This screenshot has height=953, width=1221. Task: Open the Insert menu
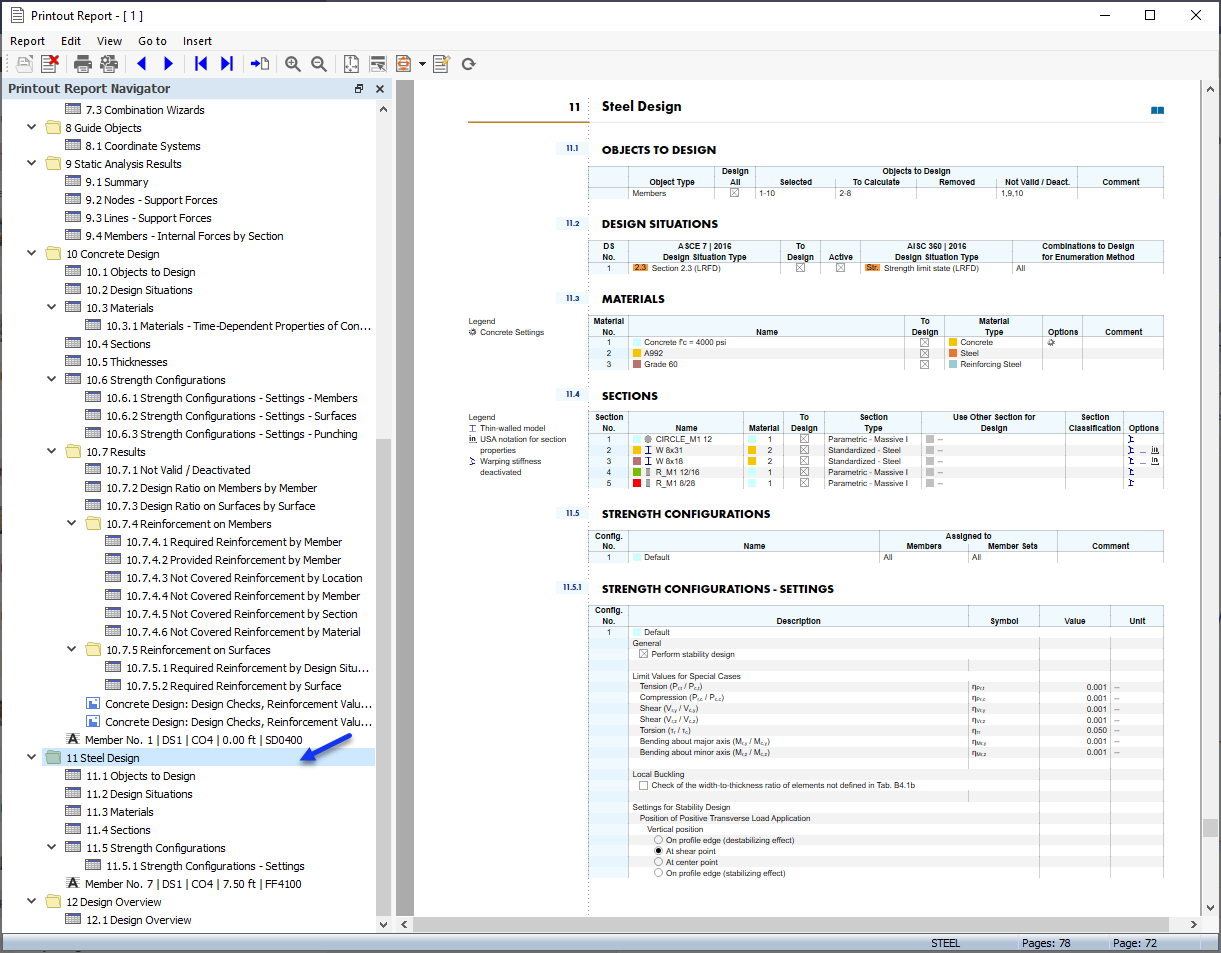click(x=197, y=41)
